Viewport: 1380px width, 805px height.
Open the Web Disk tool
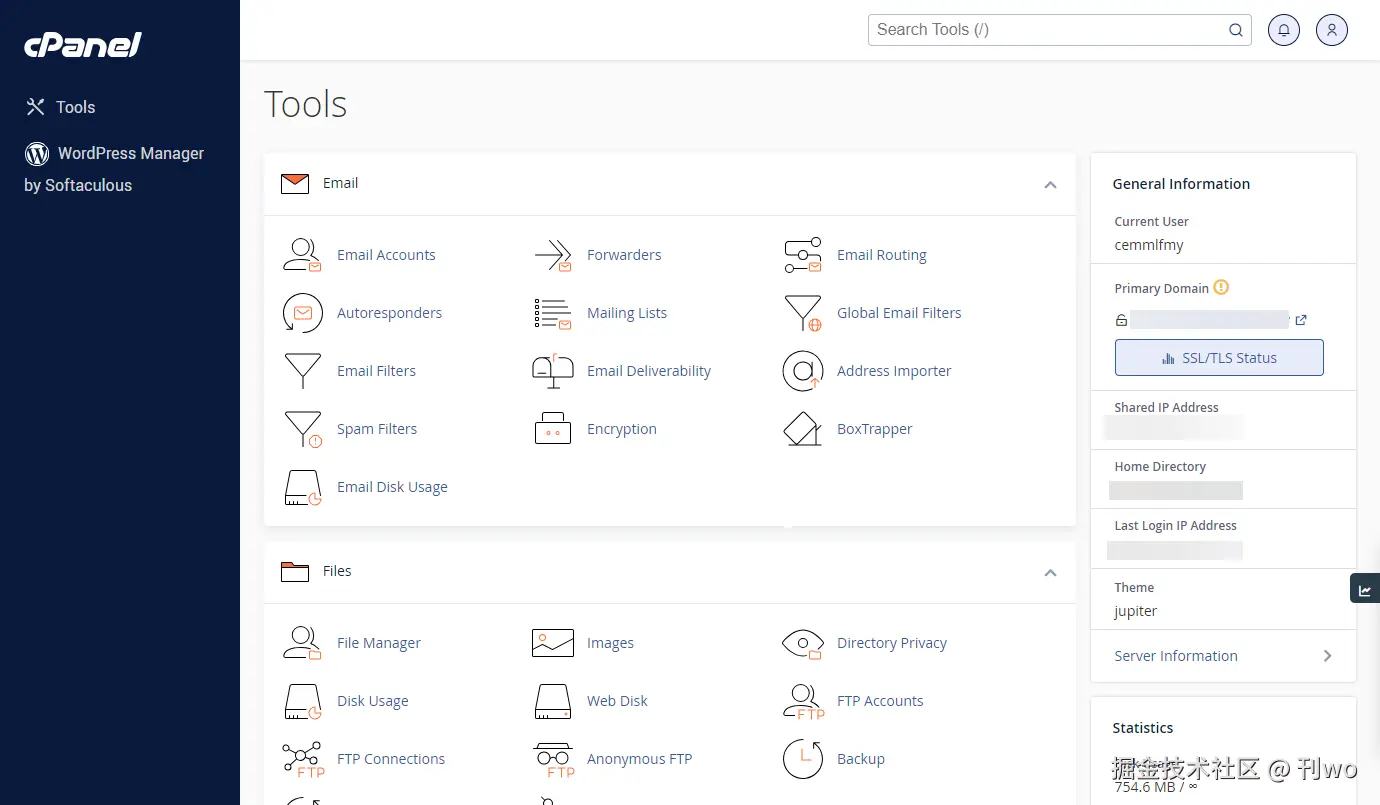click(x=617, y=701)
